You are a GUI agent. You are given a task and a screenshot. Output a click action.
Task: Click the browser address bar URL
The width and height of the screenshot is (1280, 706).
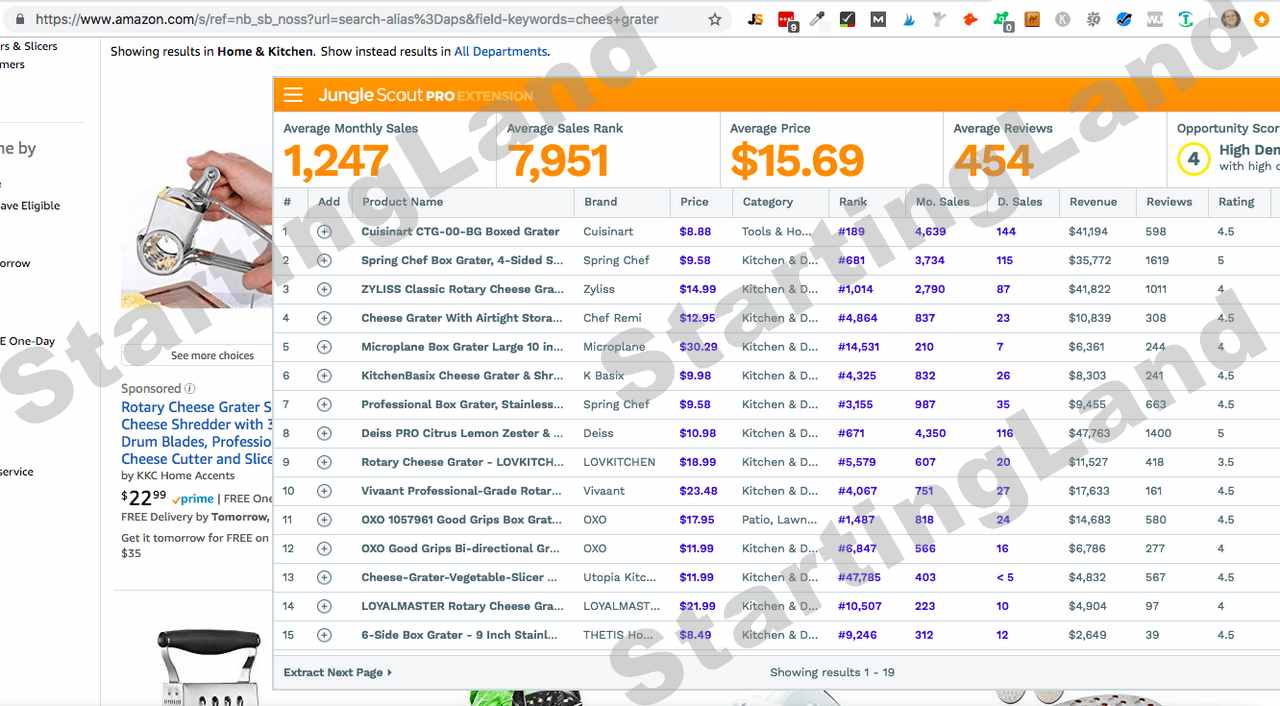(x=348, y=19)
